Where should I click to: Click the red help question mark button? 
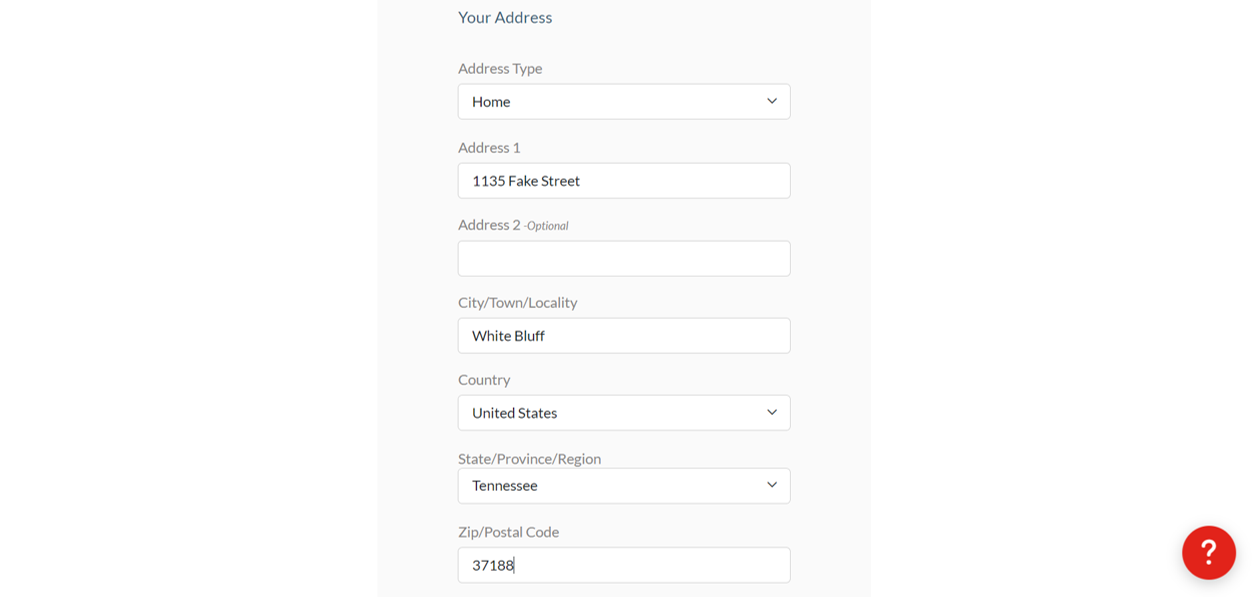click(x=1208, y=552)
